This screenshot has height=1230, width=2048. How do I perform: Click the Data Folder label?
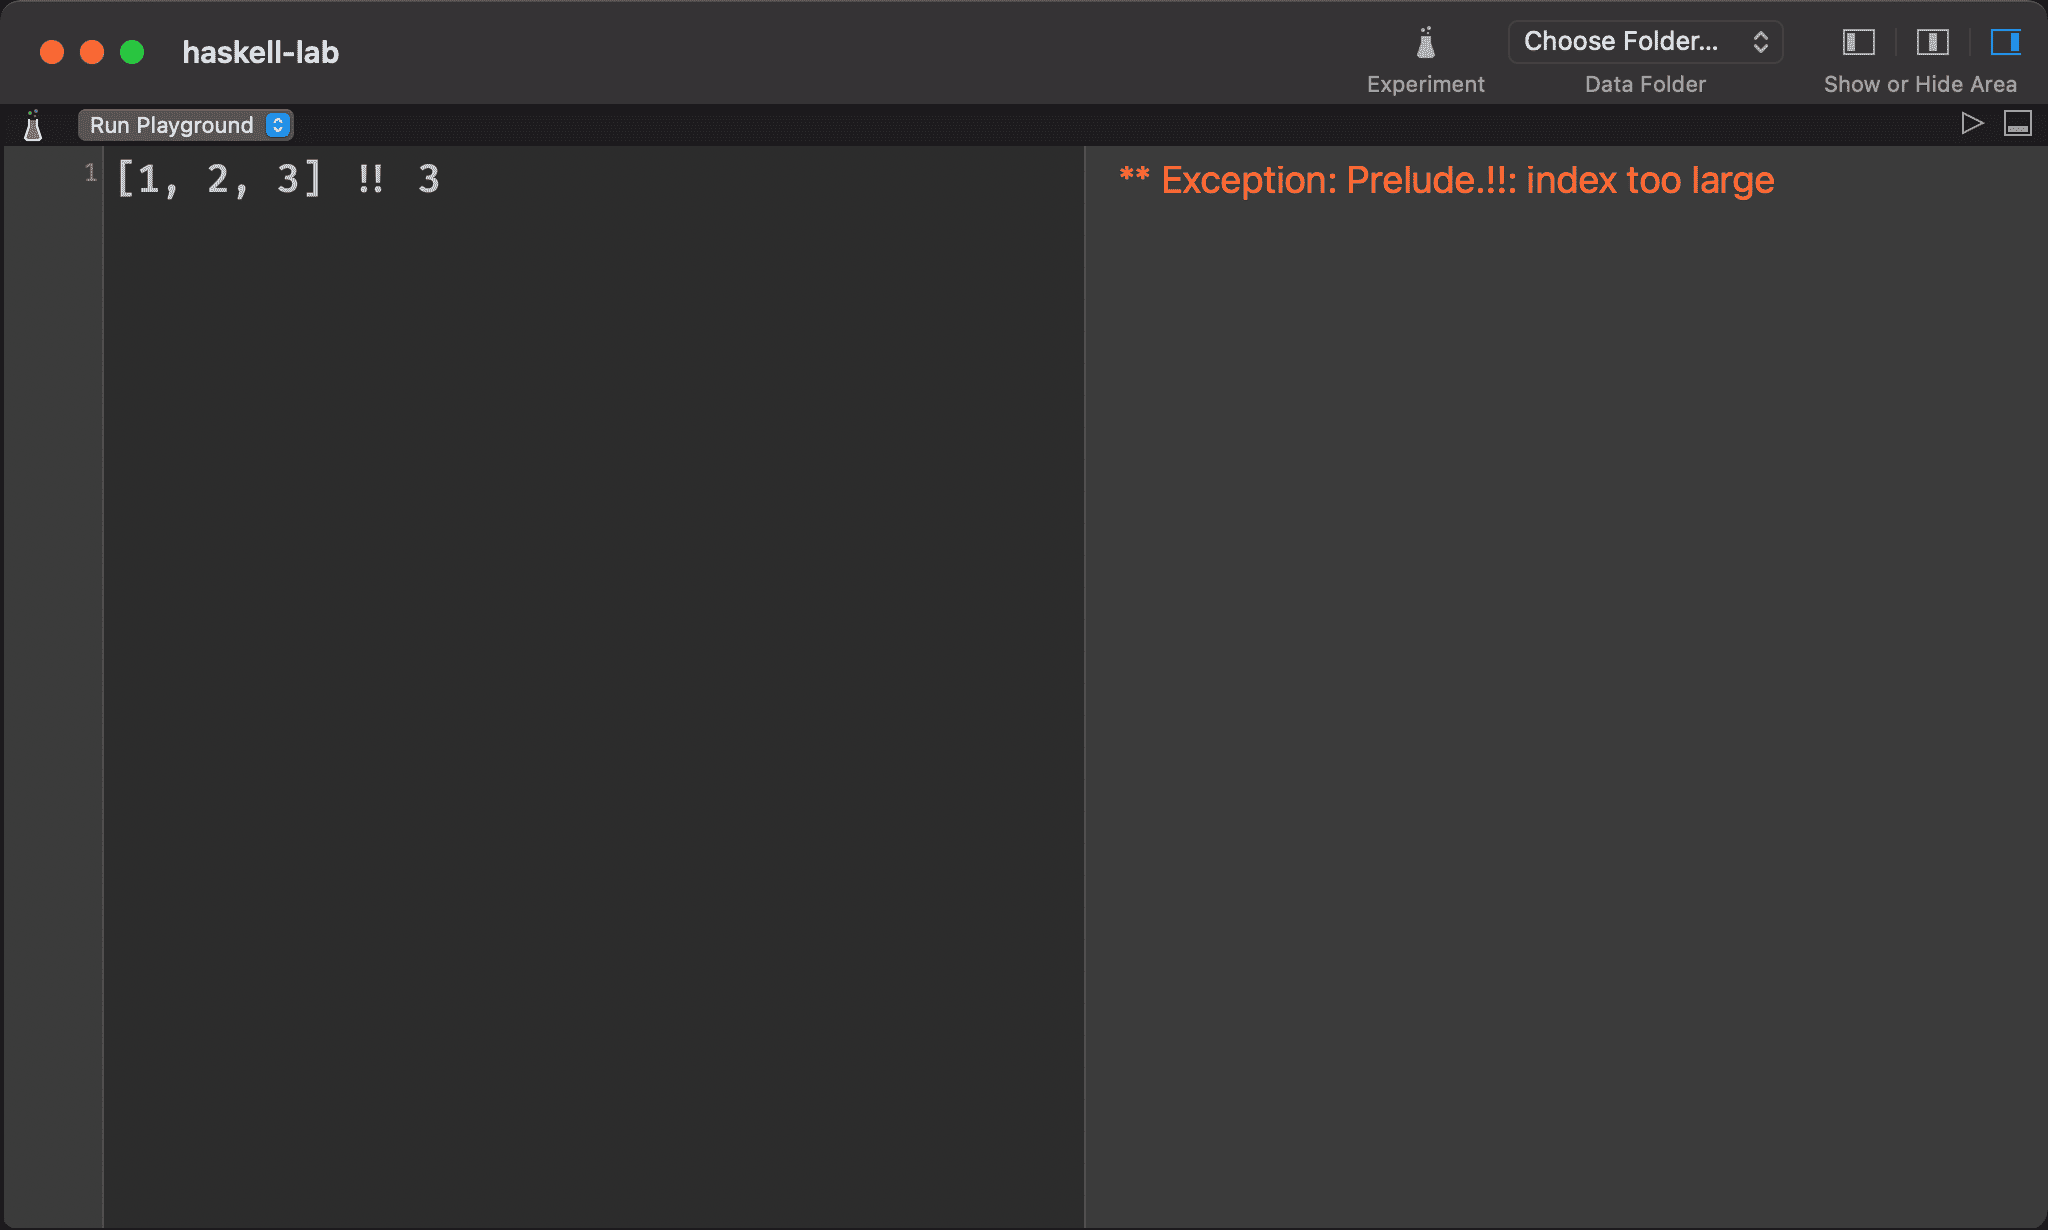click(x=1645, y=84)
